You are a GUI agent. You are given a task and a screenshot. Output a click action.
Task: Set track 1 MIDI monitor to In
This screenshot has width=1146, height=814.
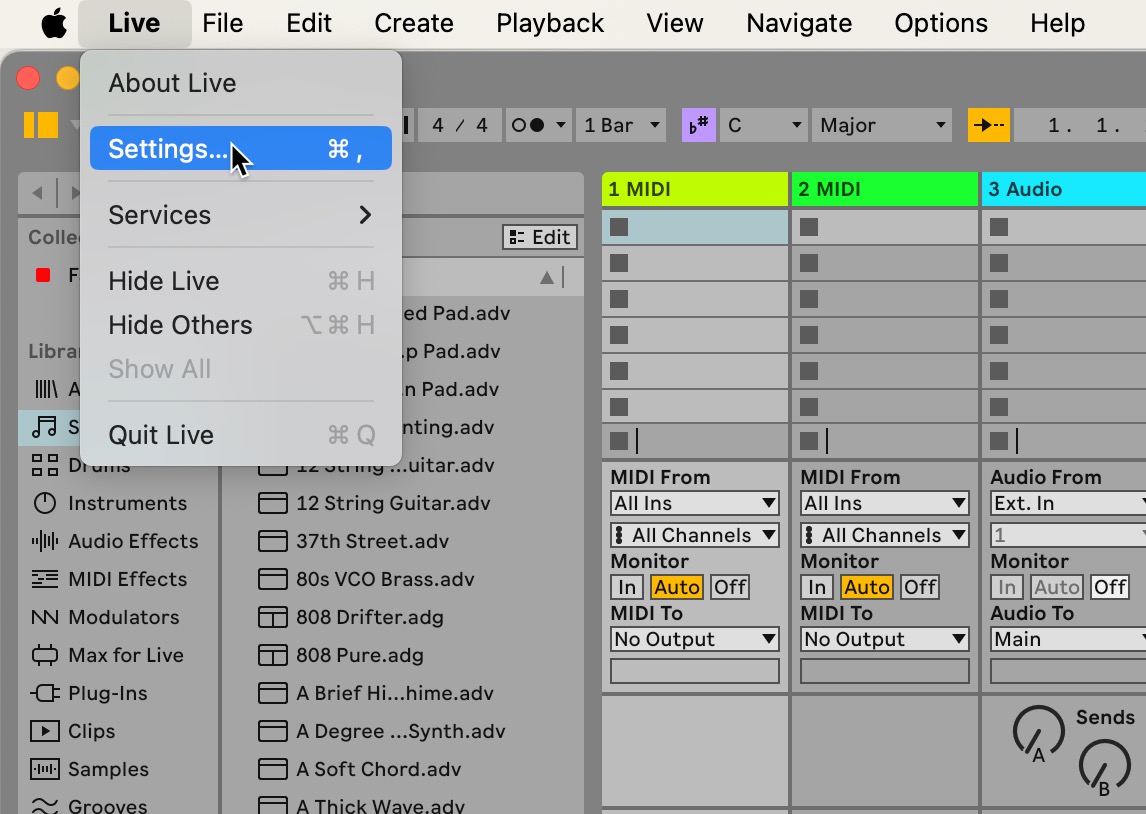click(x=627, y=587)
